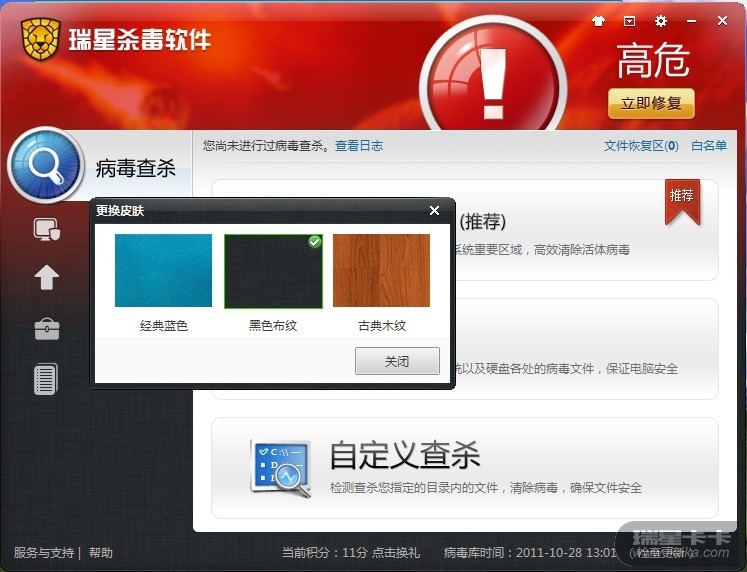This screenshot has width=747, height=572.
Task: Click the 经典蓝色 label text
Action: click(164, 326)
